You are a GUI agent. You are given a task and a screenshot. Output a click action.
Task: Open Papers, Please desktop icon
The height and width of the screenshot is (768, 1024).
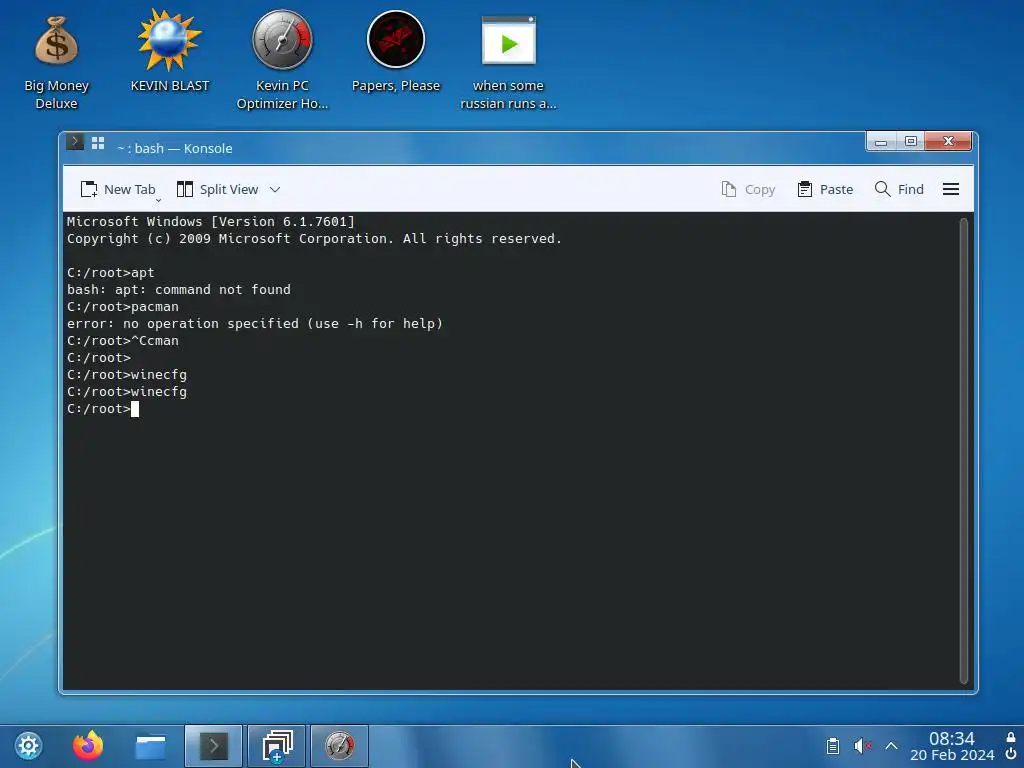pyautogui.click(x=396, y=52)
